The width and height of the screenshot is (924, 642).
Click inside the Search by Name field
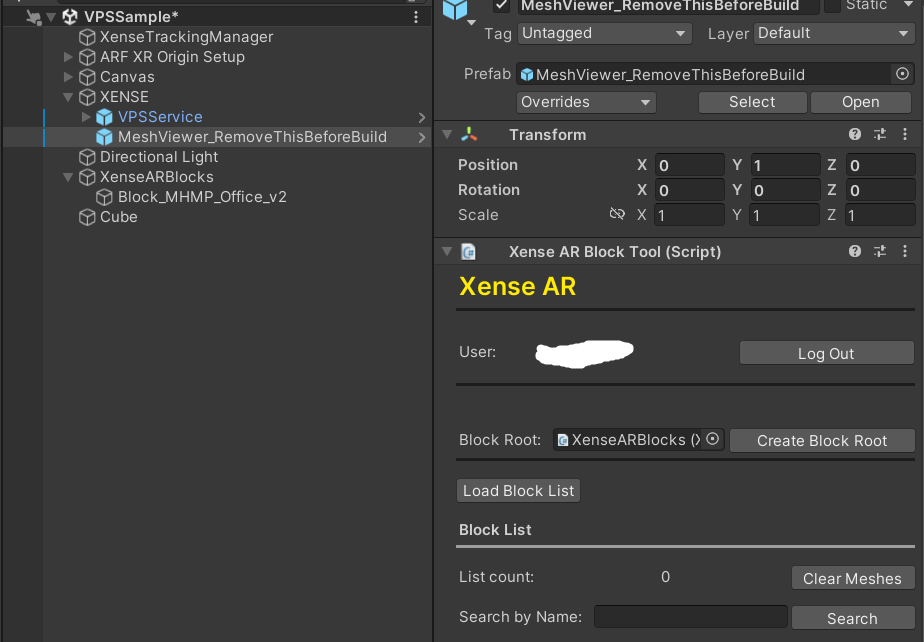click(x=690, y=616)
